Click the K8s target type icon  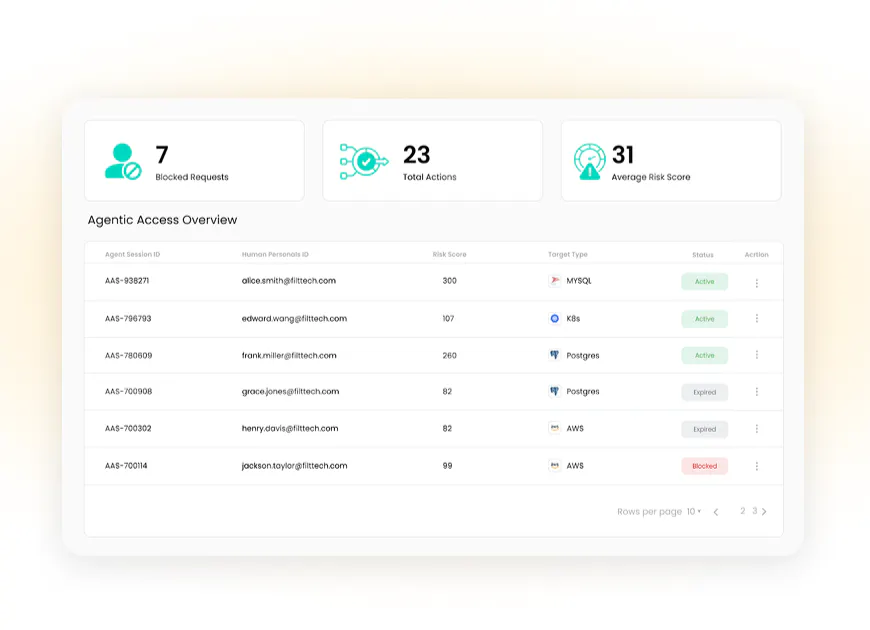(554, 318)
